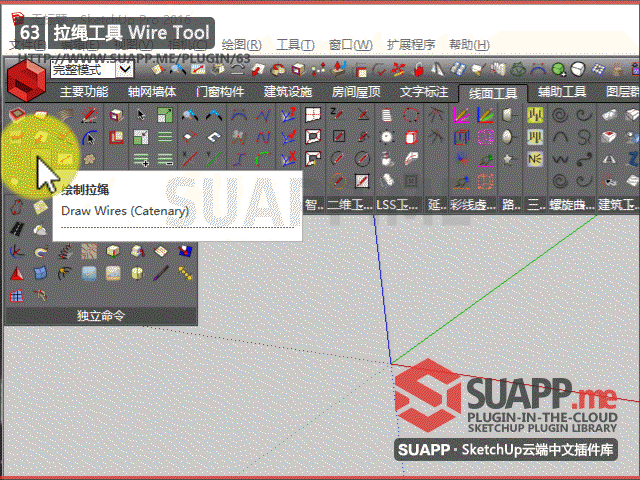Click the 独立命令 panel title bar
640x480 pixels.
pyautogui.click(x=101, y=316)
